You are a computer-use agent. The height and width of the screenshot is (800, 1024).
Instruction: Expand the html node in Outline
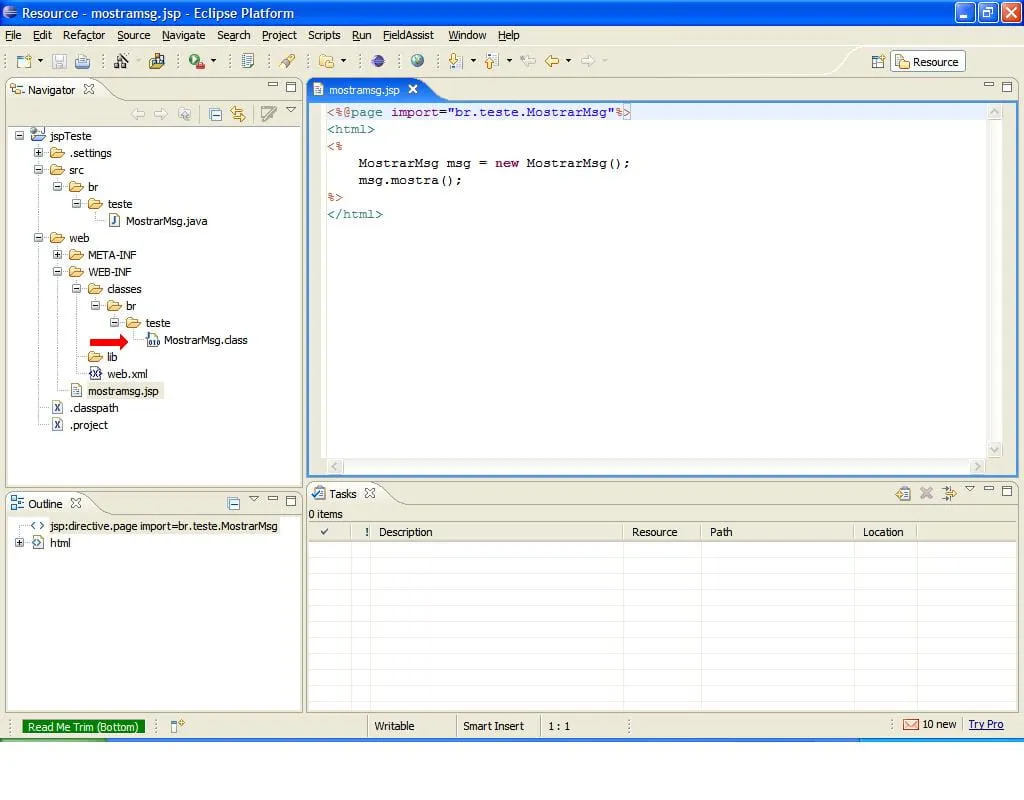point(19,543)
